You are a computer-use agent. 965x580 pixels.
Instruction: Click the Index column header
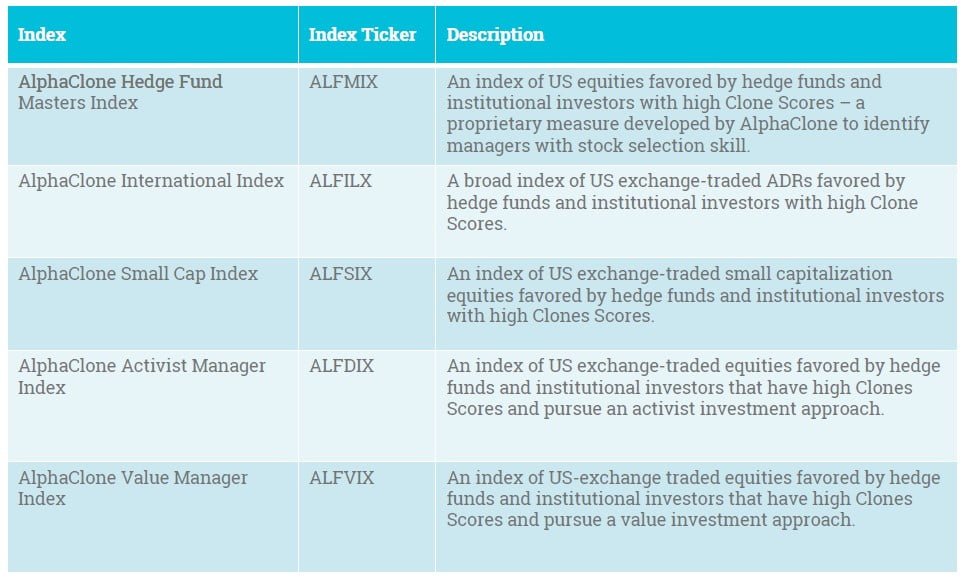42,35
